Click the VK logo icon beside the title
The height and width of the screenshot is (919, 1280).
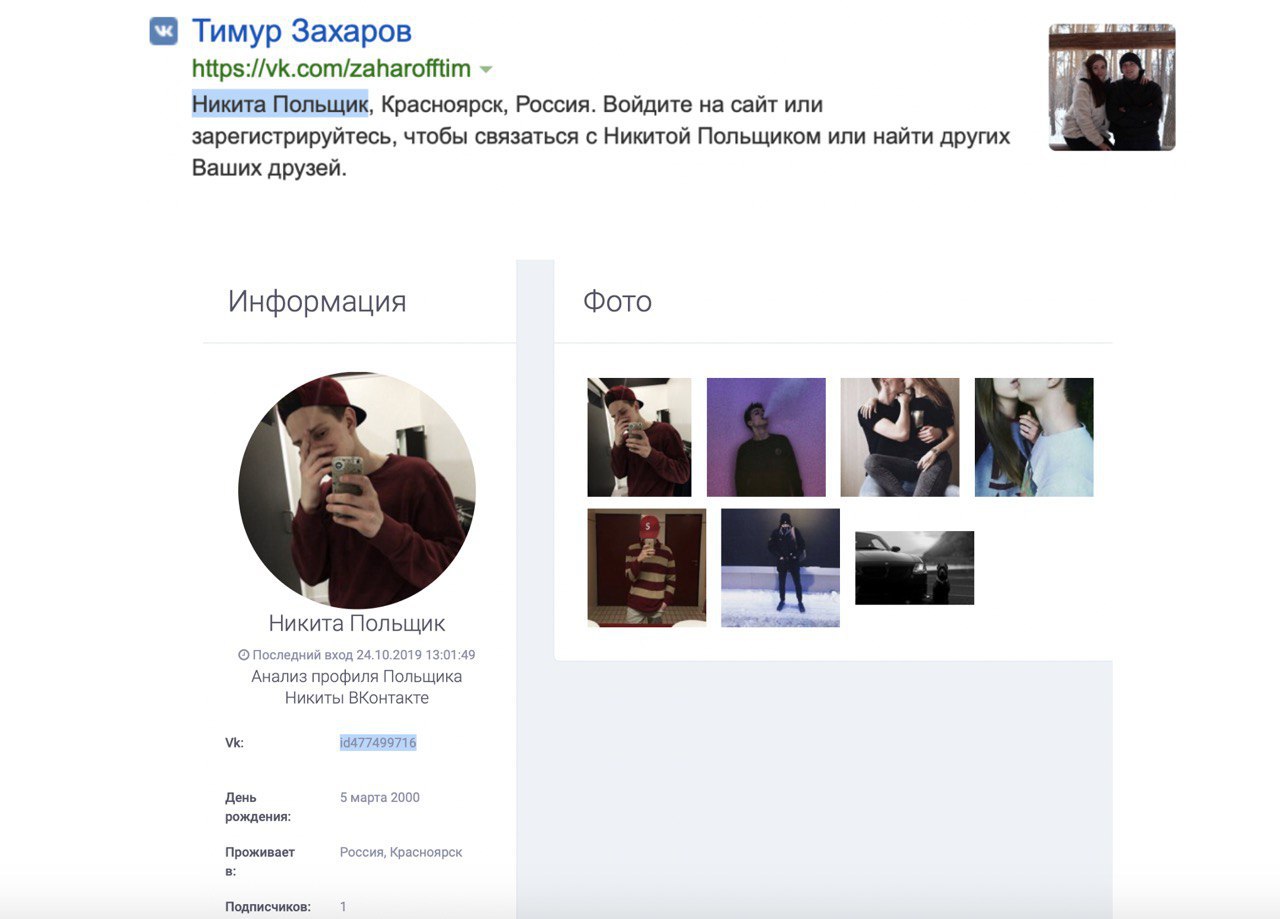(163, 31)
